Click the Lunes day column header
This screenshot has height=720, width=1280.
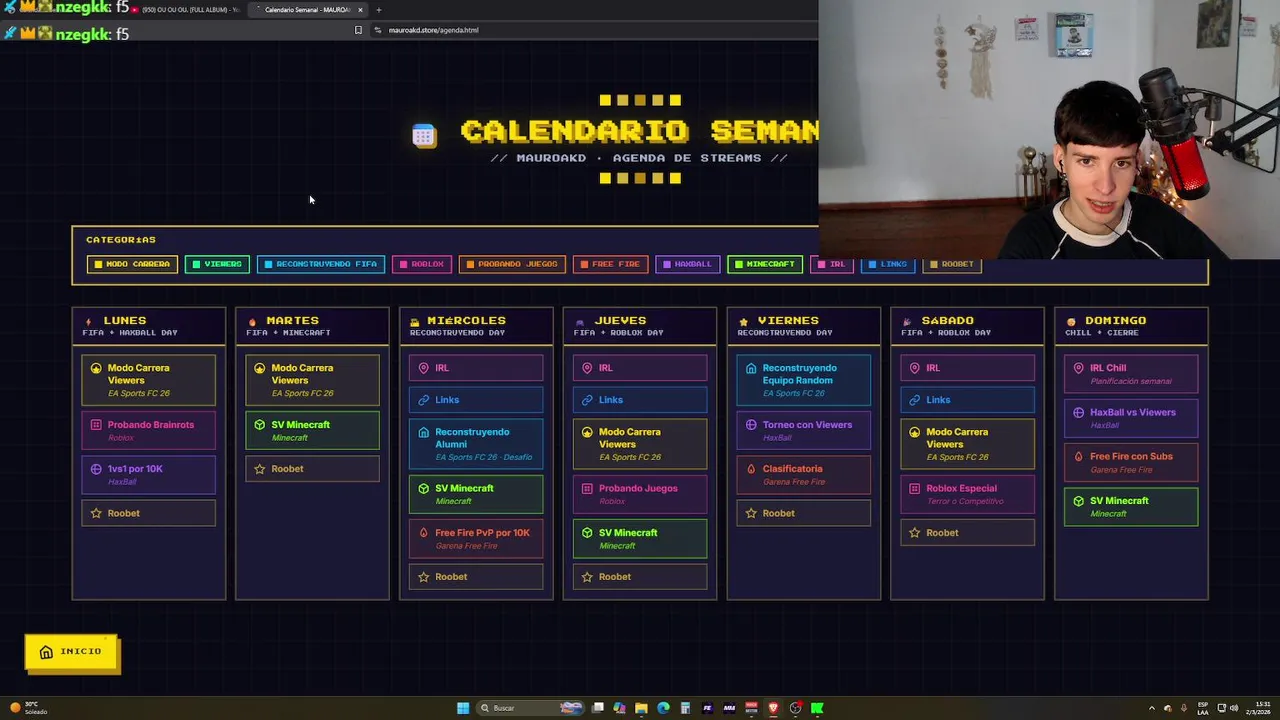click(148, 326)
